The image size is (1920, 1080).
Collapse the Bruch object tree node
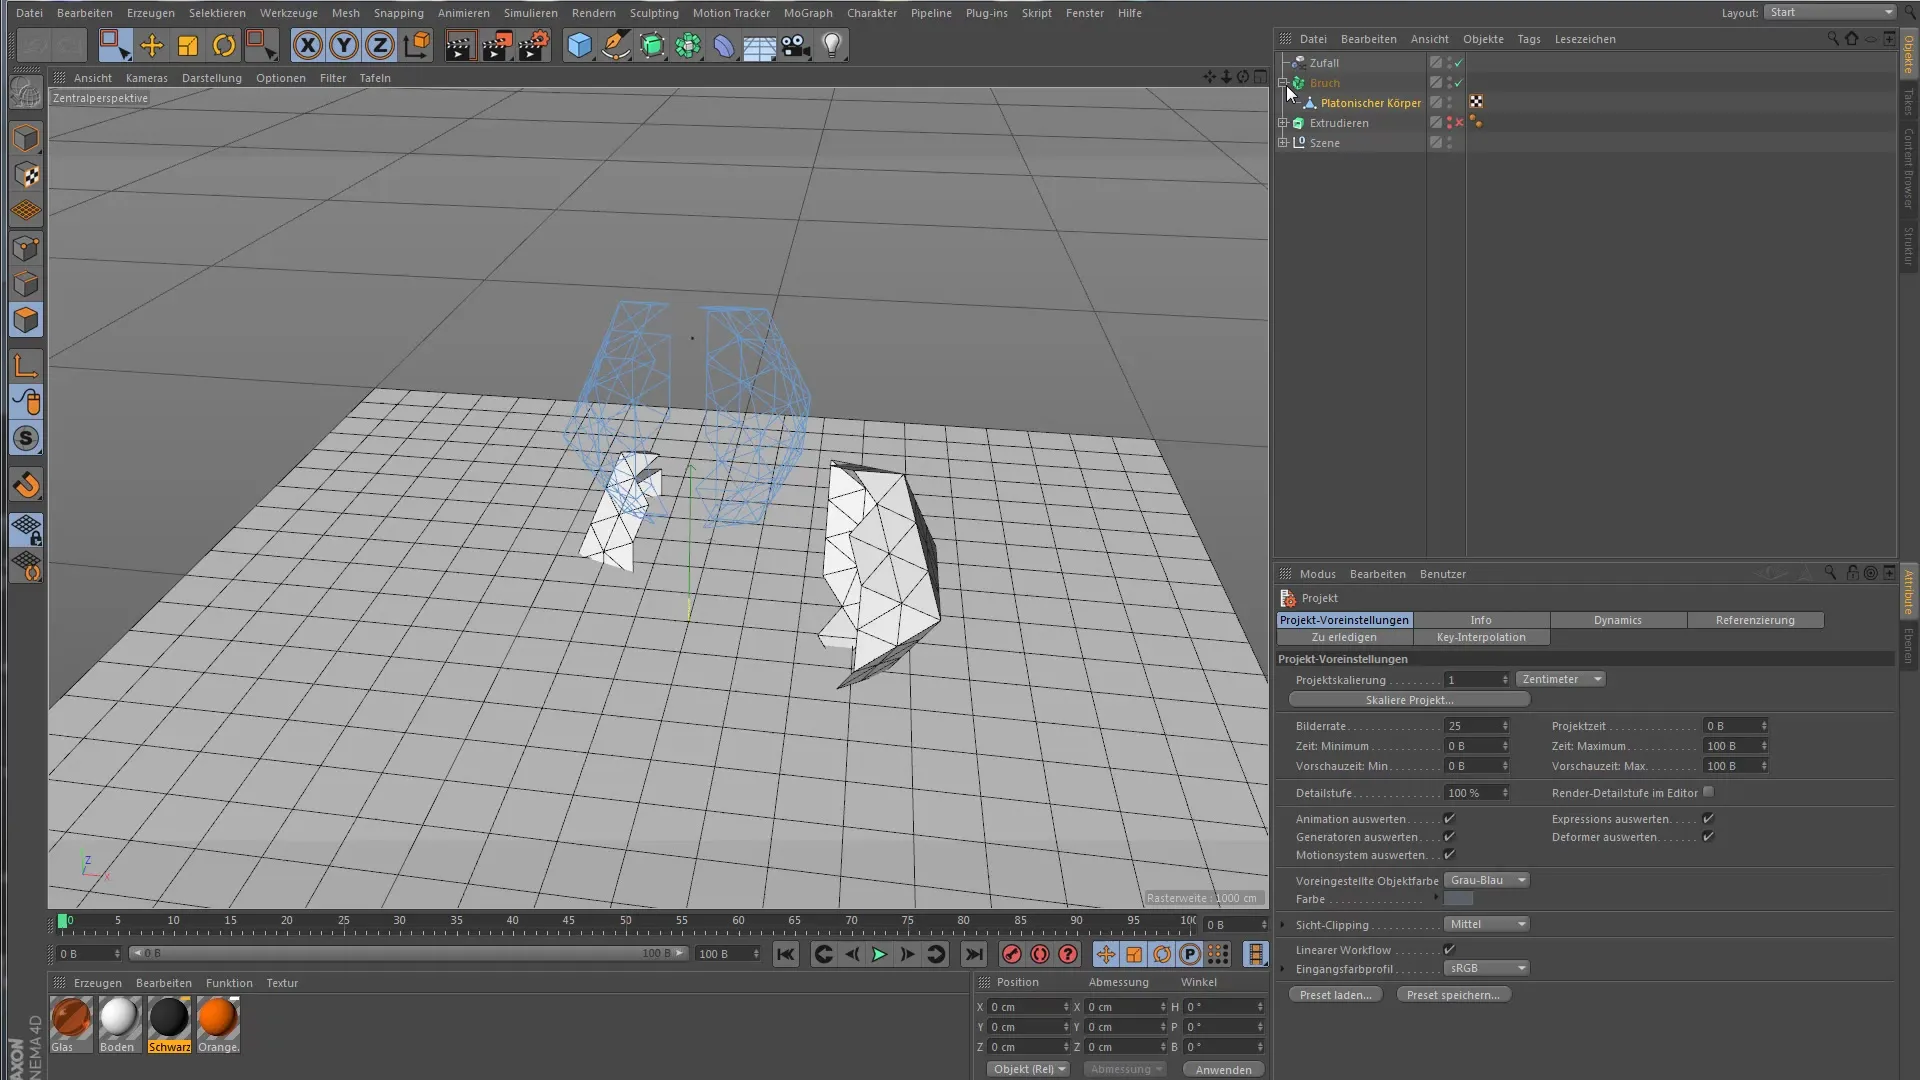pos(1283,83)
